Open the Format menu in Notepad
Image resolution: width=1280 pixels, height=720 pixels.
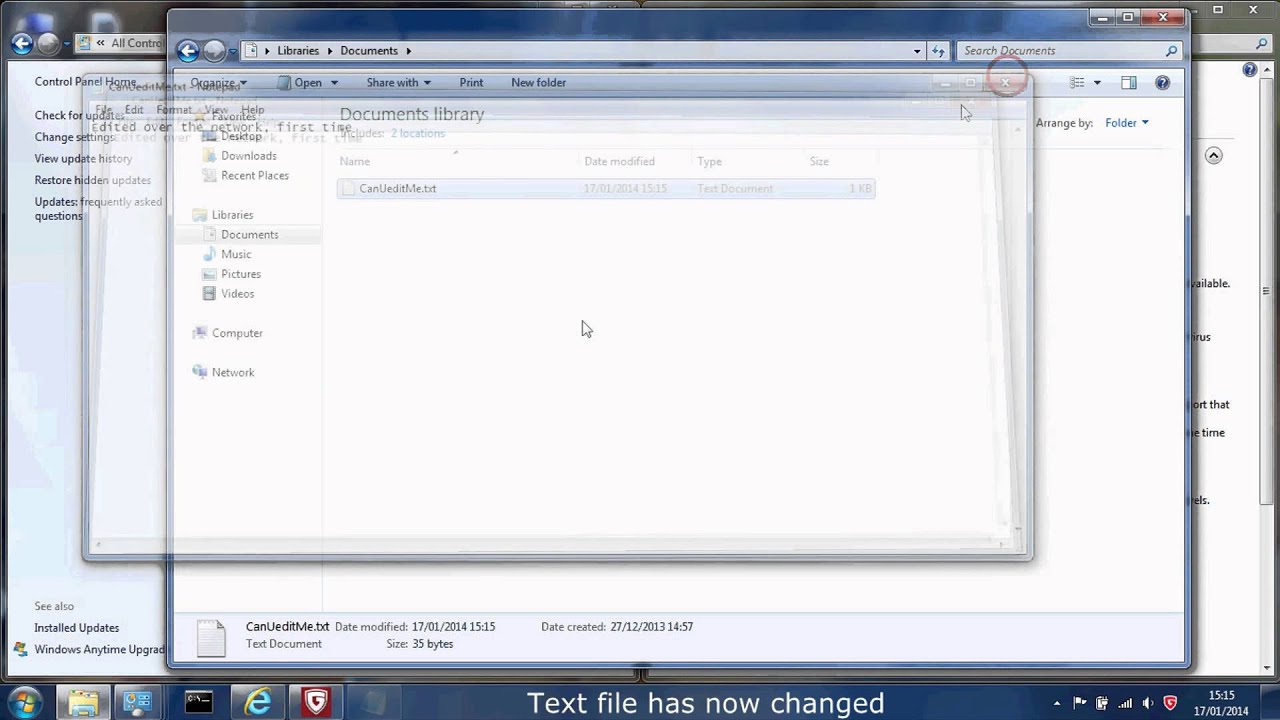[173, 110]
